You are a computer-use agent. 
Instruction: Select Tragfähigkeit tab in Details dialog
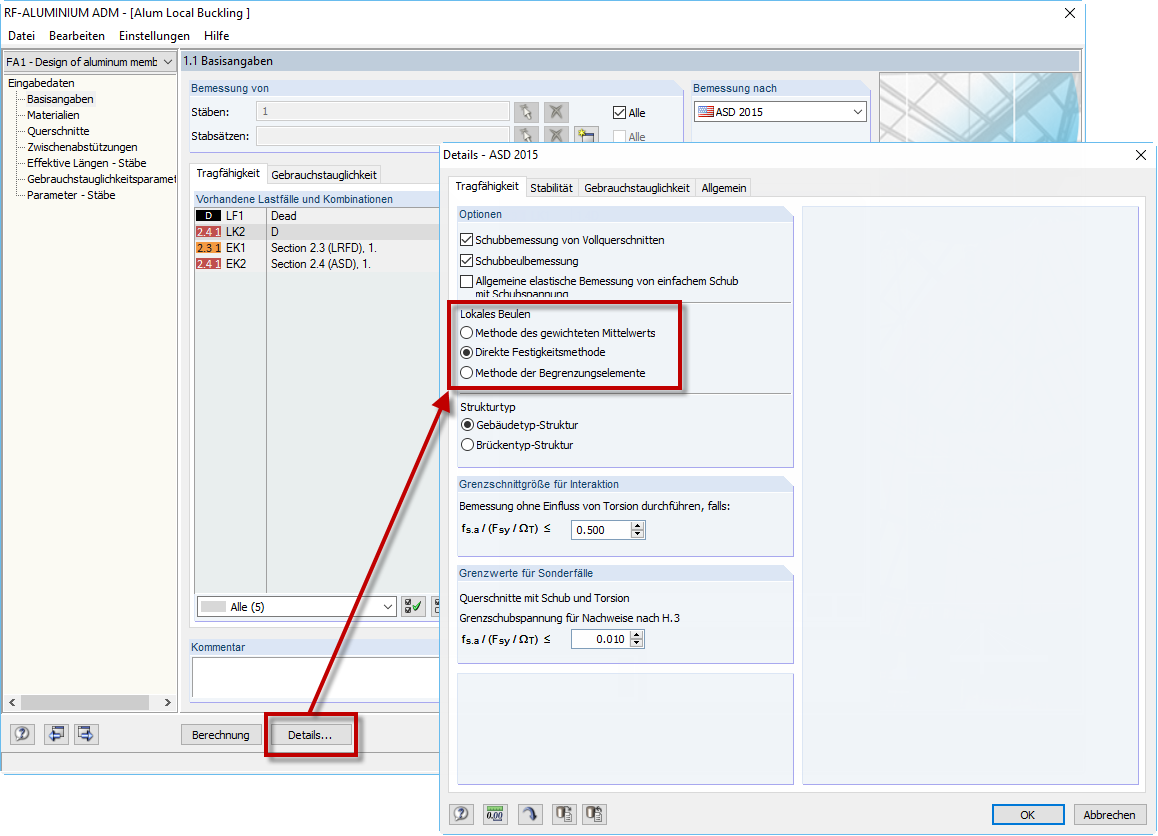(487, 186)
